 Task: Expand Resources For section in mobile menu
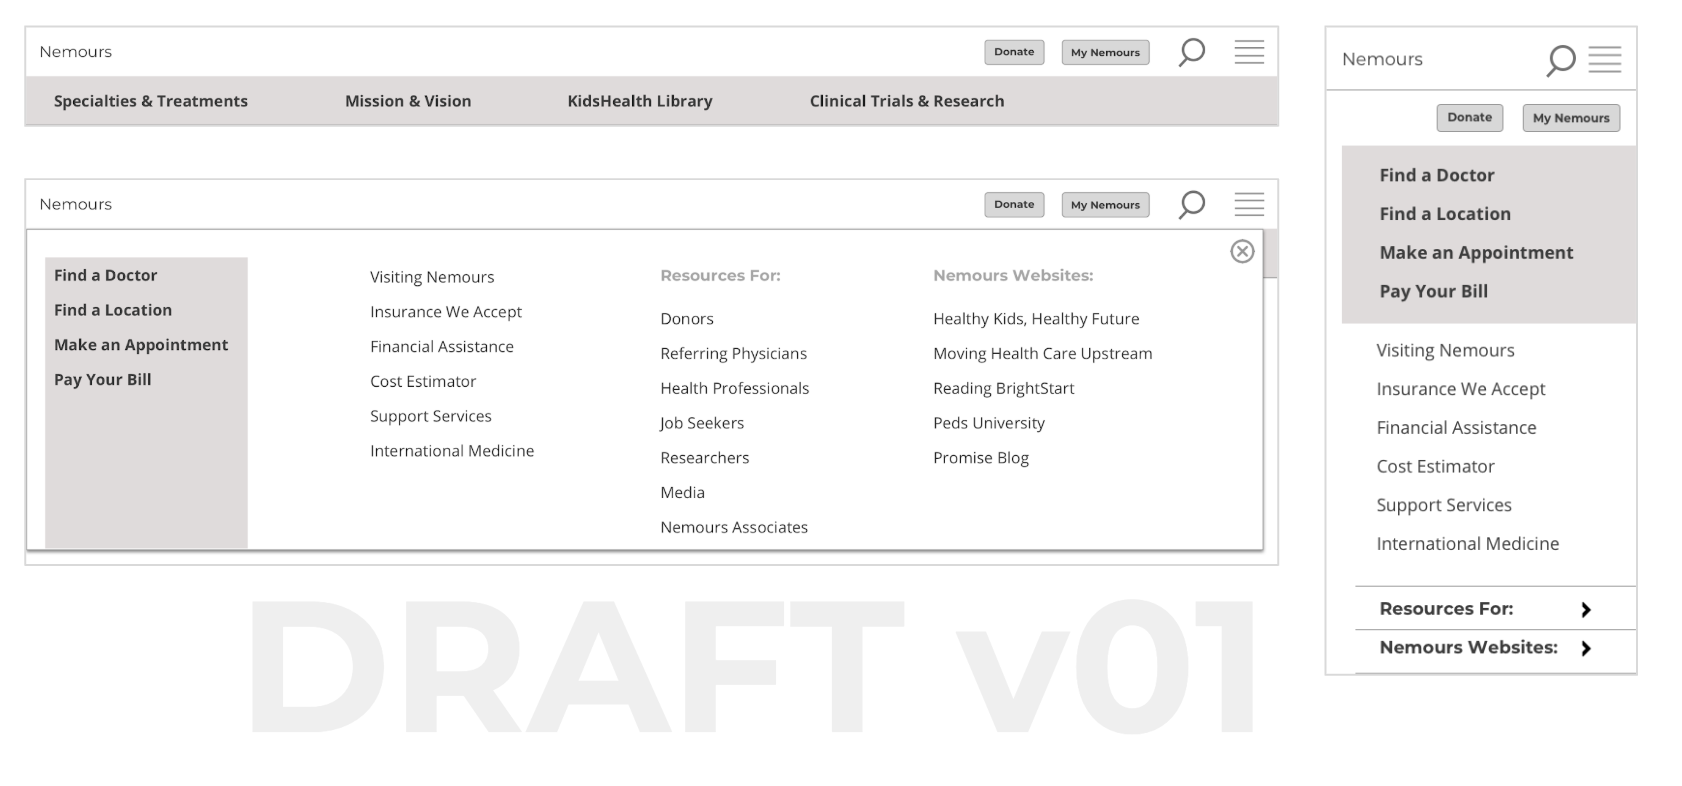[x=1585, y=609]
